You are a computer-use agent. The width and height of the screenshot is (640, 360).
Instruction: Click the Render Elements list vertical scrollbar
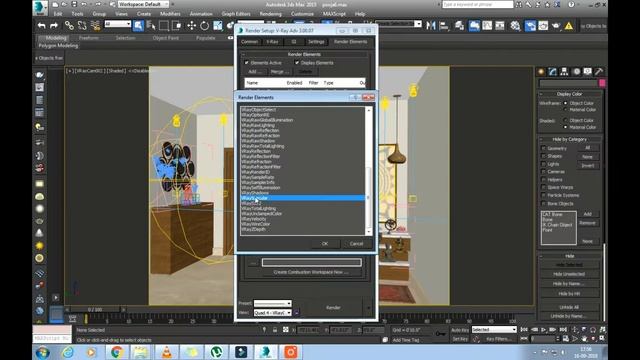(369, 171)
